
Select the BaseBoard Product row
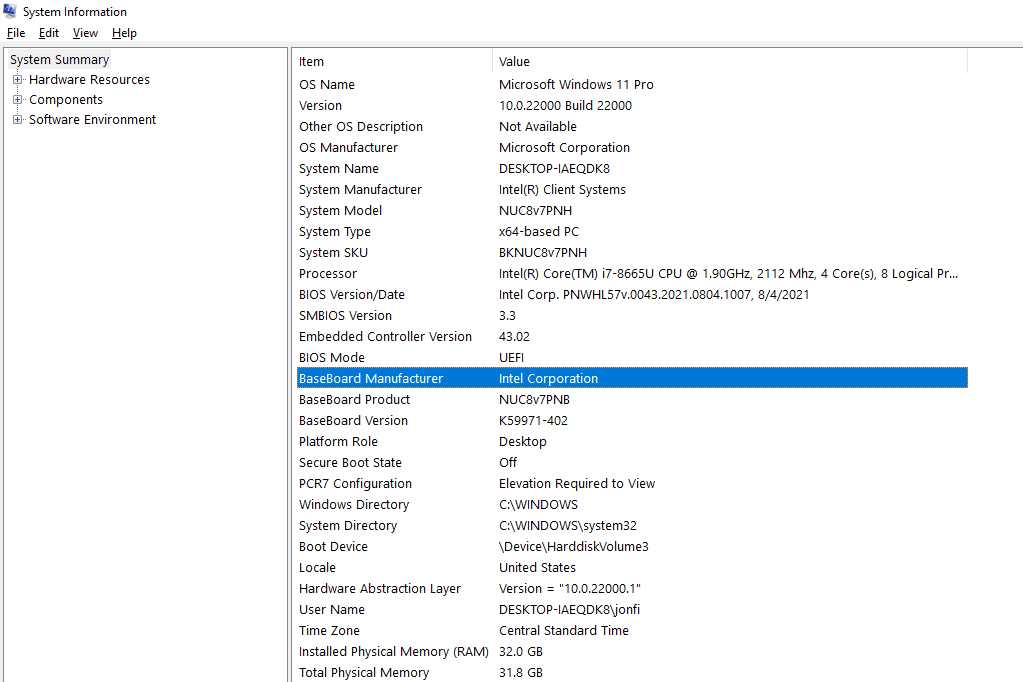click(x=632, y=399)
